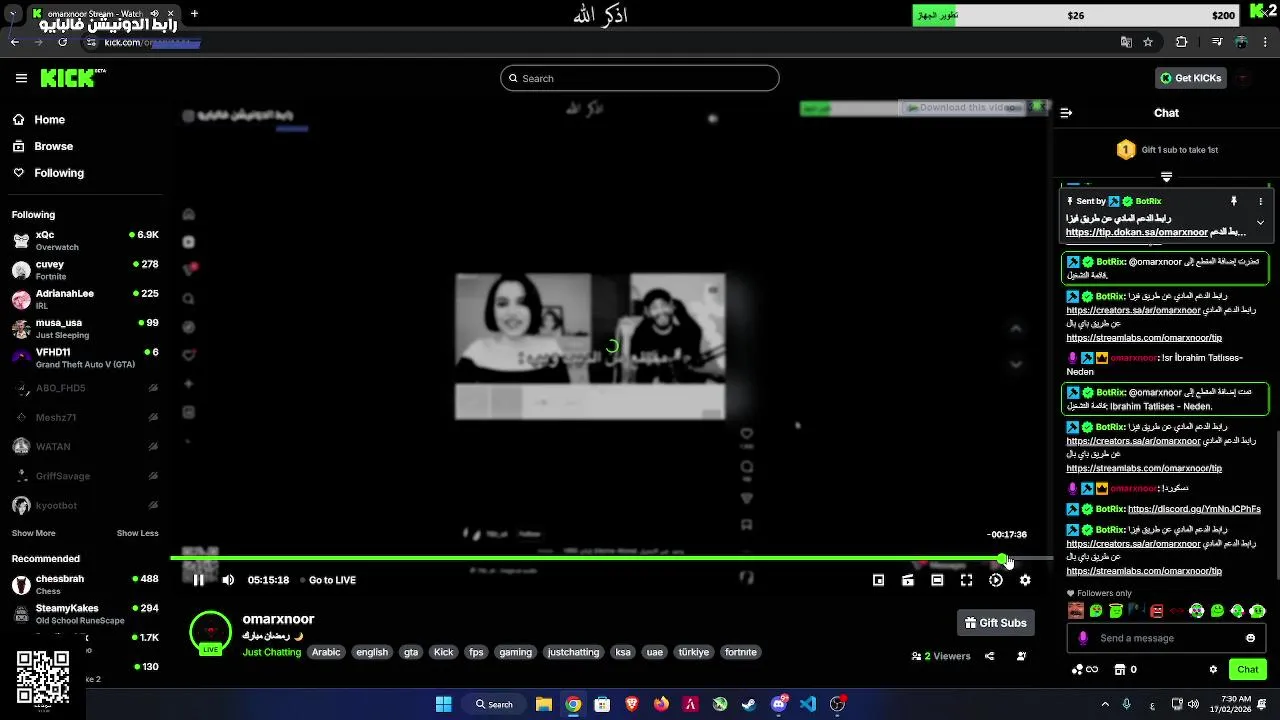1280x720 pixels.
Task: Open the emoji picker in chat input
Action: [1250, 638]
